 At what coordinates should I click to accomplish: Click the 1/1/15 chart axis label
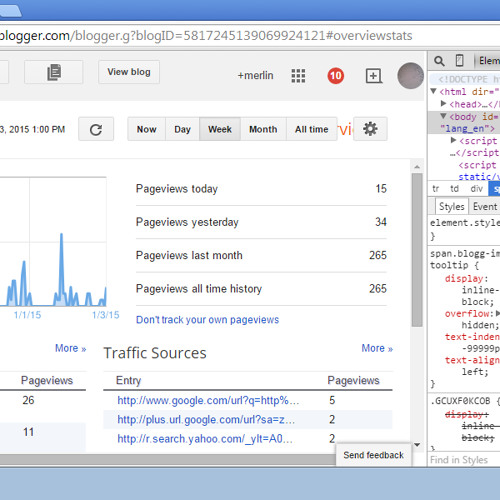coord(27,315)
